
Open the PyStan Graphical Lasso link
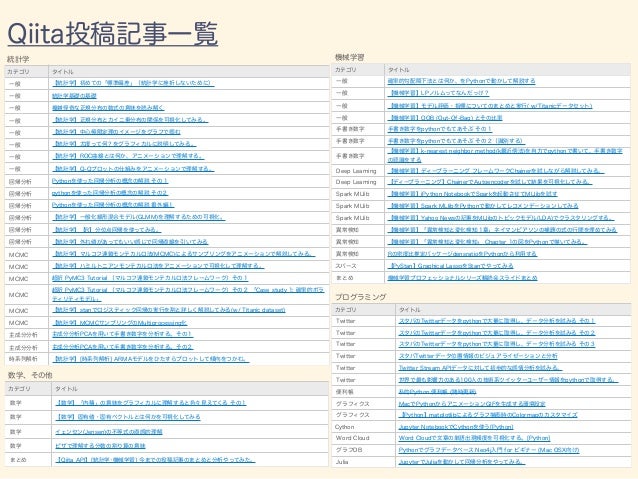click(450, 266)
